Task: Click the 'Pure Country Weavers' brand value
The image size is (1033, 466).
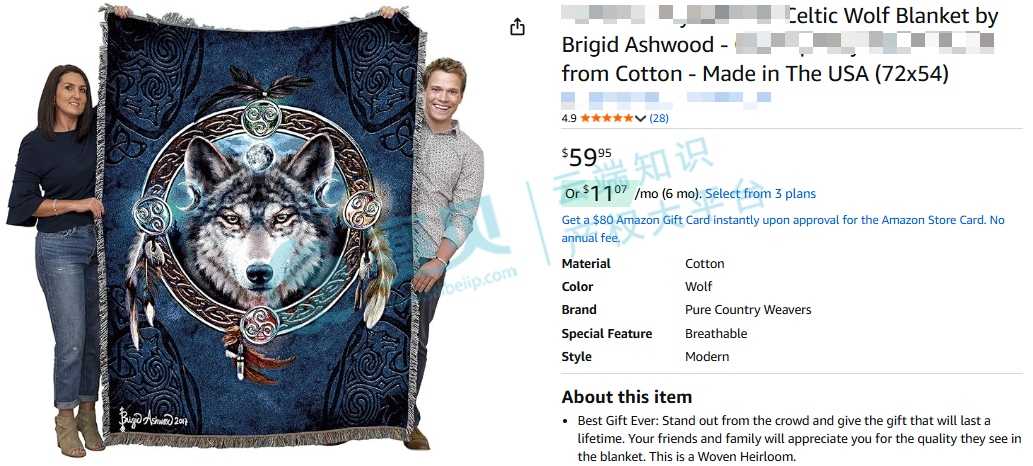Action: [x=748, y=310]
